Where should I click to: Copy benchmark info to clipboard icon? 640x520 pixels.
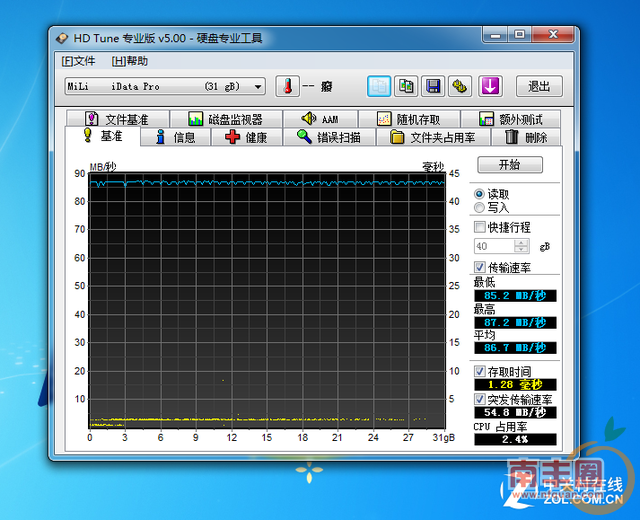point(379,86)
